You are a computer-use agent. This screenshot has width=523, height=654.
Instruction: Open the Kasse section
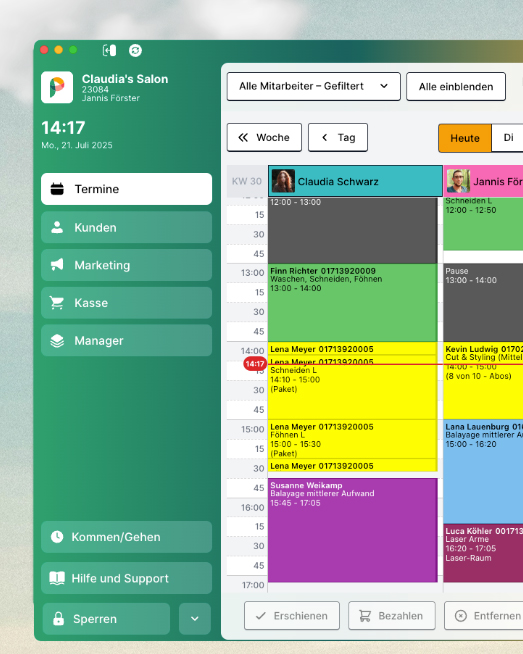click(x=126, y=303)
